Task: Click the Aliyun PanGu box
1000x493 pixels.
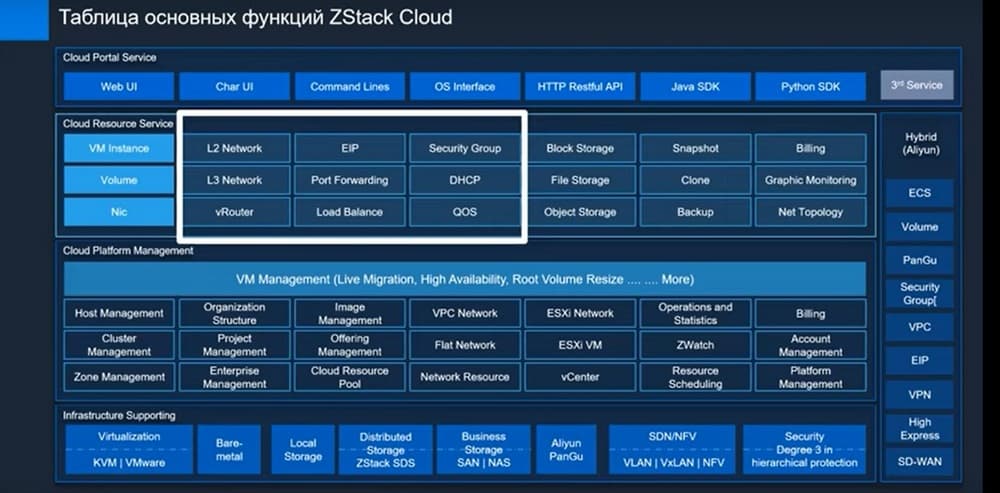Action: pos(566,450)
